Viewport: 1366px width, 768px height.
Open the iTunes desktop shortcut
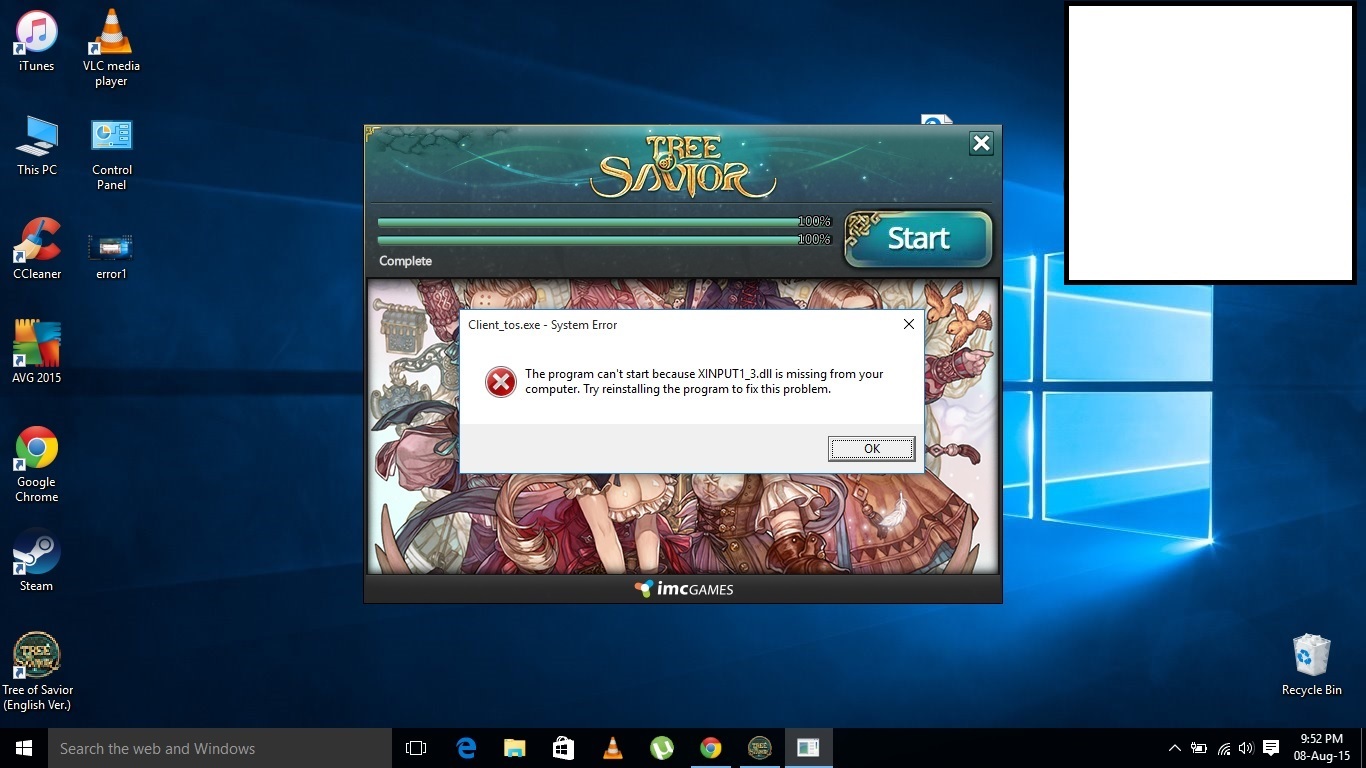click(x=37, y=38)
